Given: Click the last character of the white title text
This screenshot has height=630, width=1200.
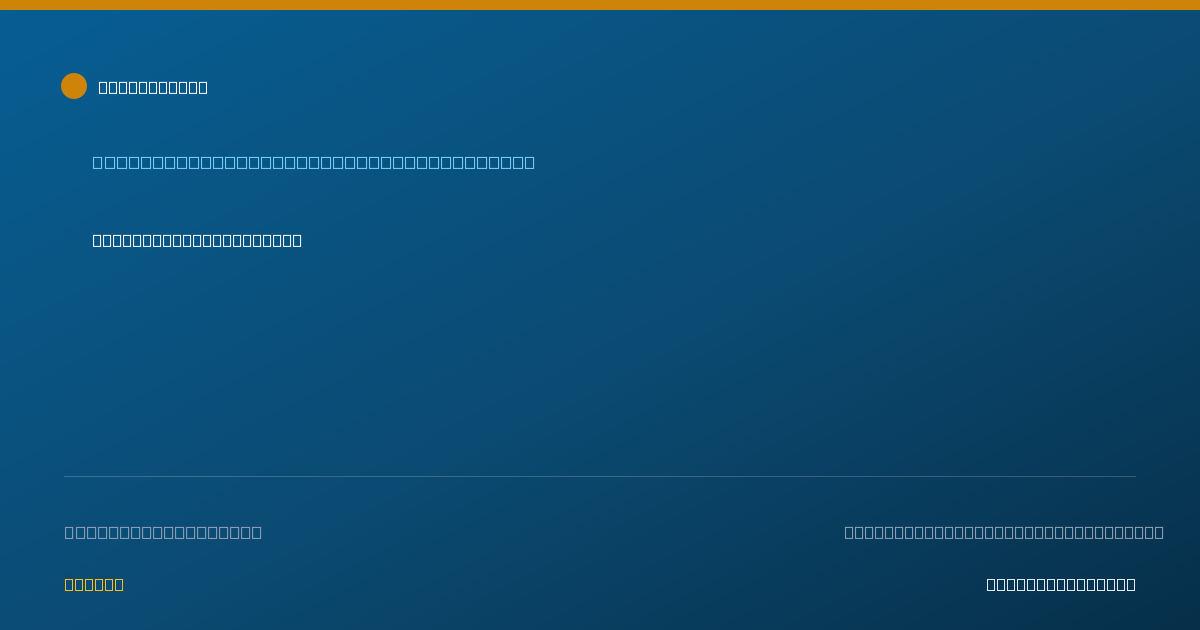Looking at the screenshot, I should coord(203,87).
